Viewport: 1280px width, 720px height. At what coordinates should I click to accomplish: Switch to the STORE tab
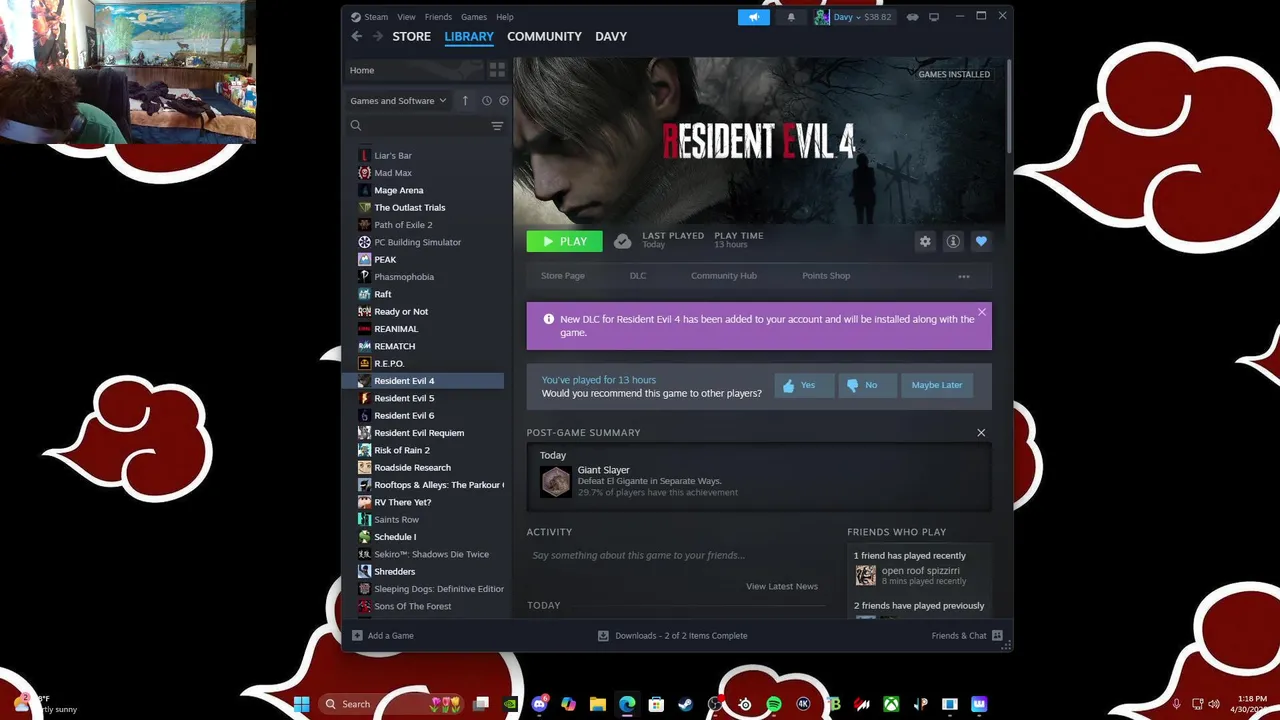click(x=411, y=36)
